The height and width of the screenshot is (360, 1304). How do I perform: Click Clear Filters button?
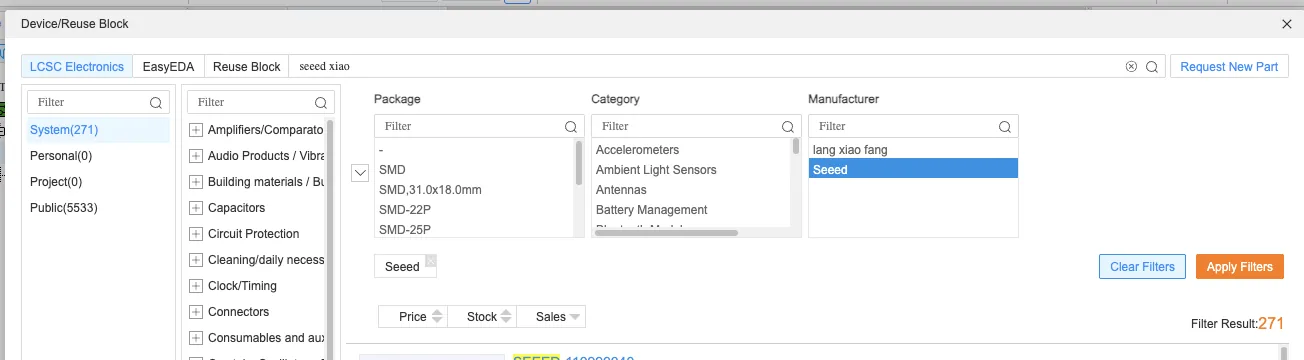1142,267
